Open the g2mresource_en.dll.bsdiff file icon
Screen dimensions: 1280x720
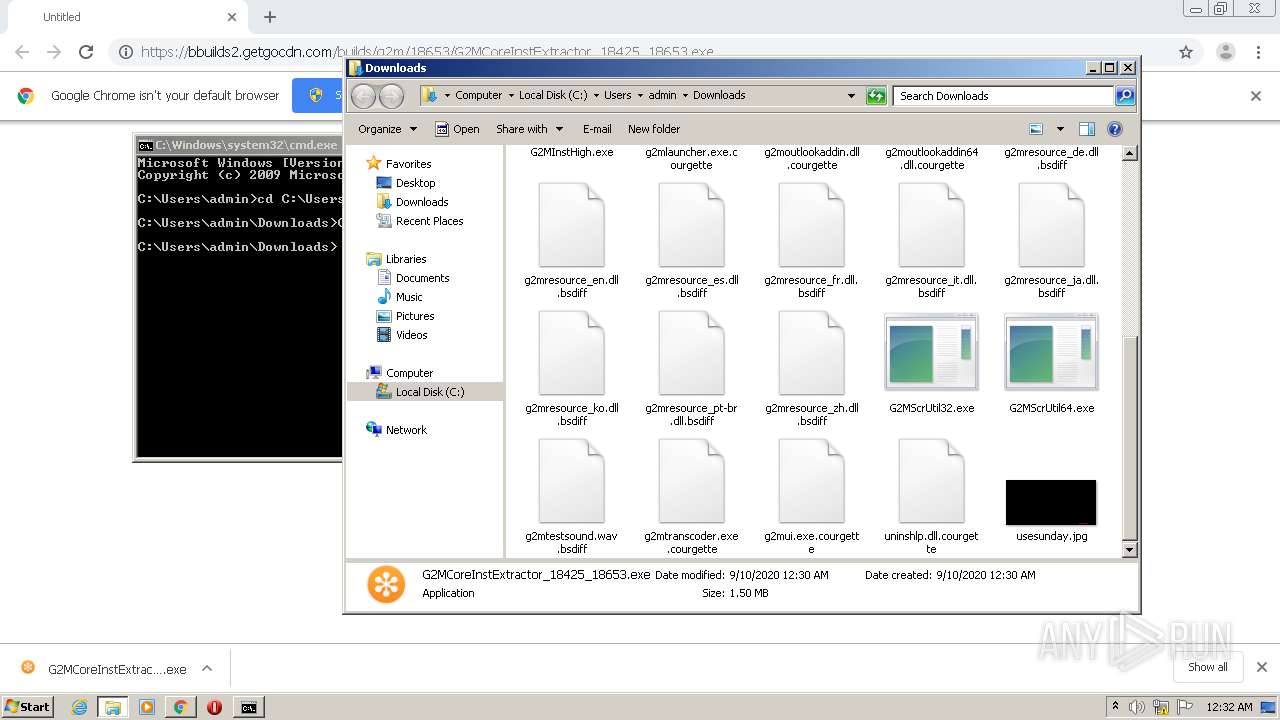click(x=571, y=225)
